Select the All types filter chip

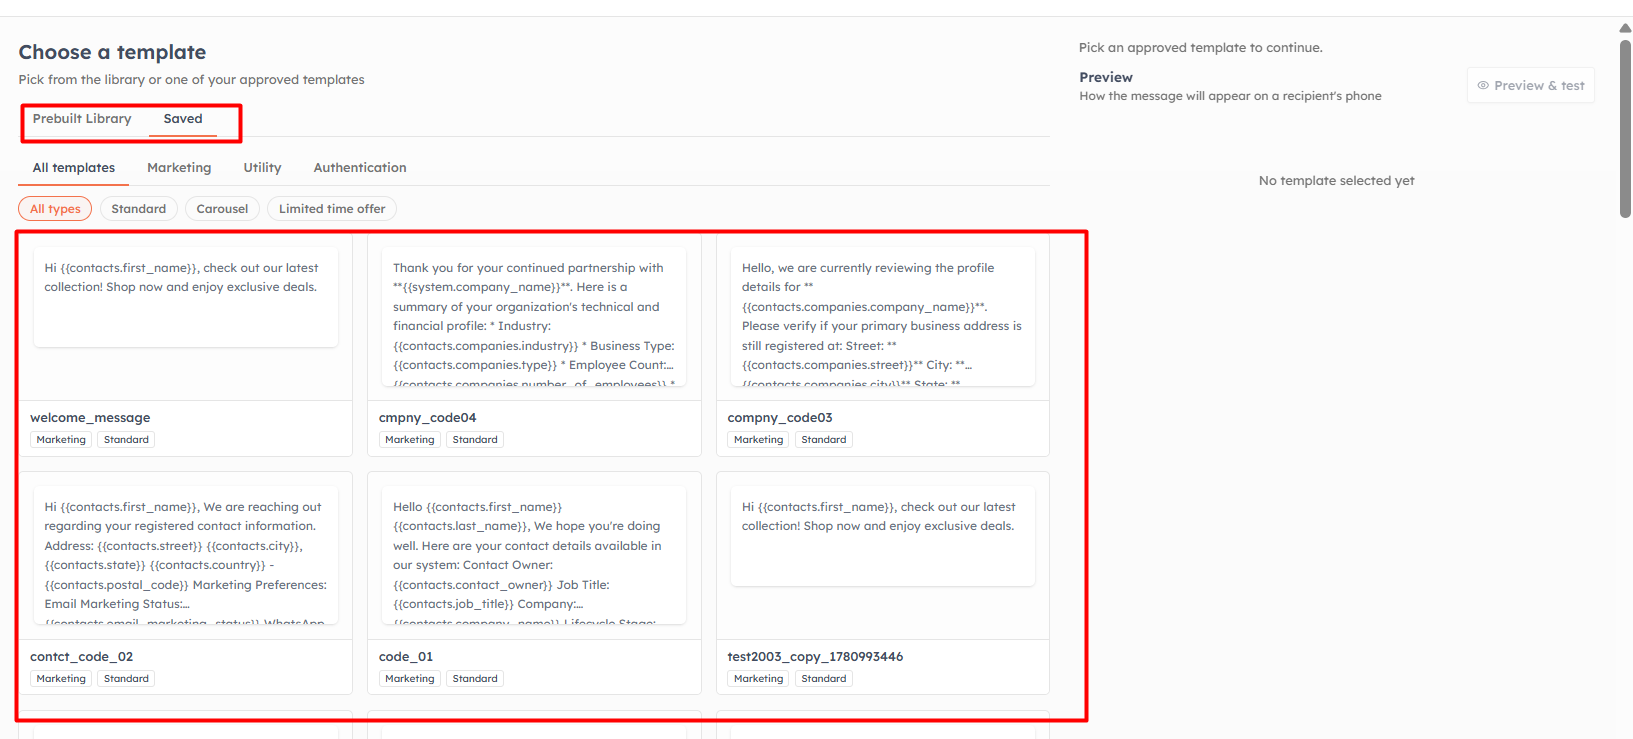click(x=55, y=209)
